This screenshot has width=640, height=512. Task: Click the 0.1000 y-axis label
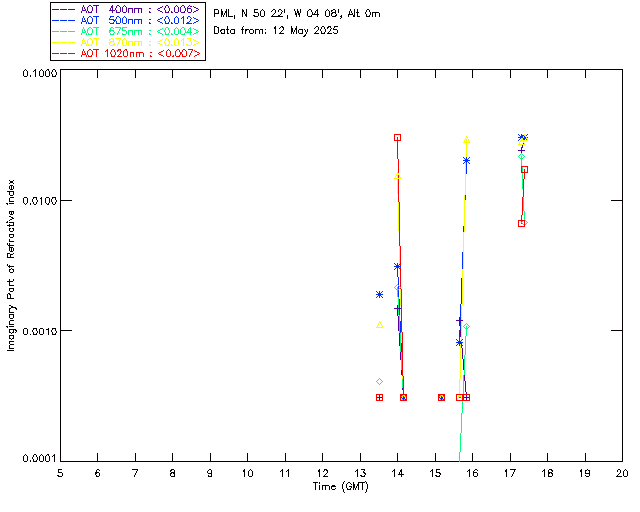(39, 73)
